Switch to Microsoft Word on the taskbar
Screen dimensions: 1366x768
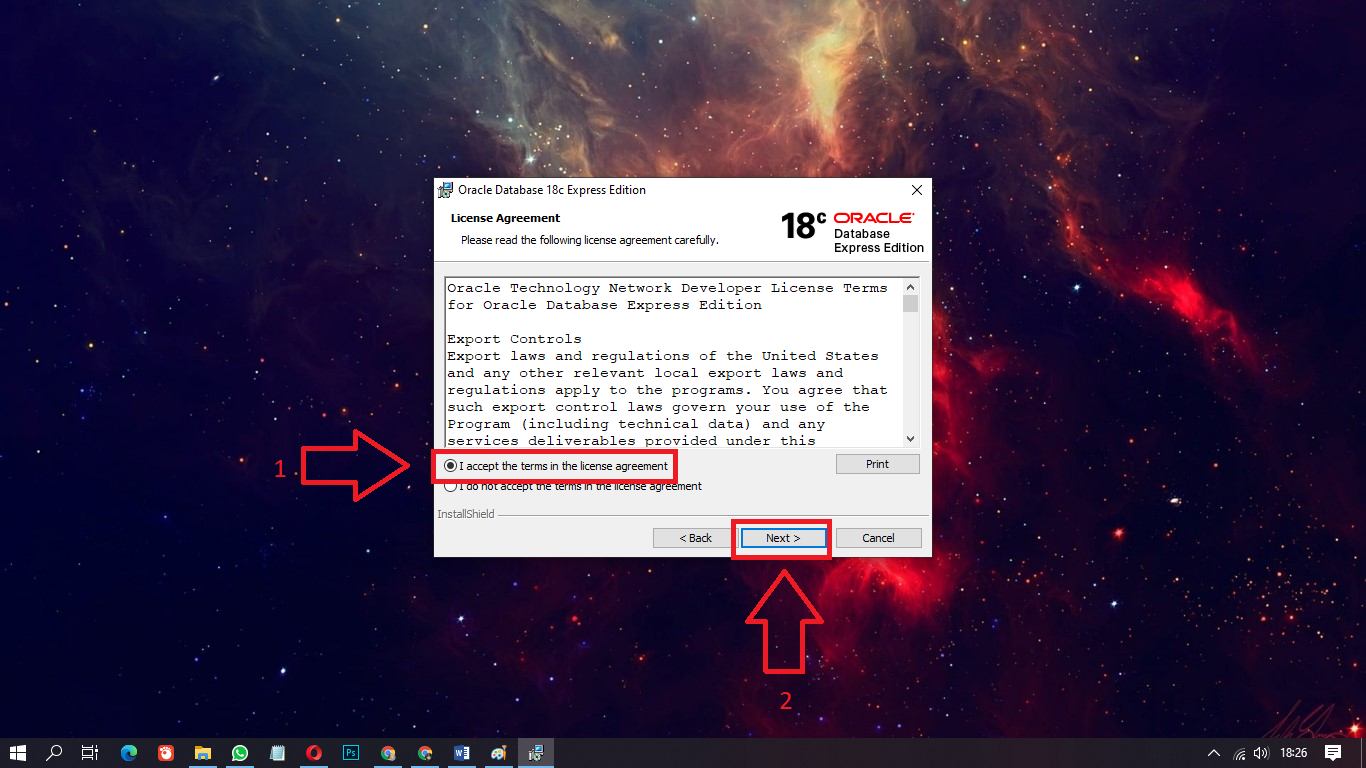point(462,753)
